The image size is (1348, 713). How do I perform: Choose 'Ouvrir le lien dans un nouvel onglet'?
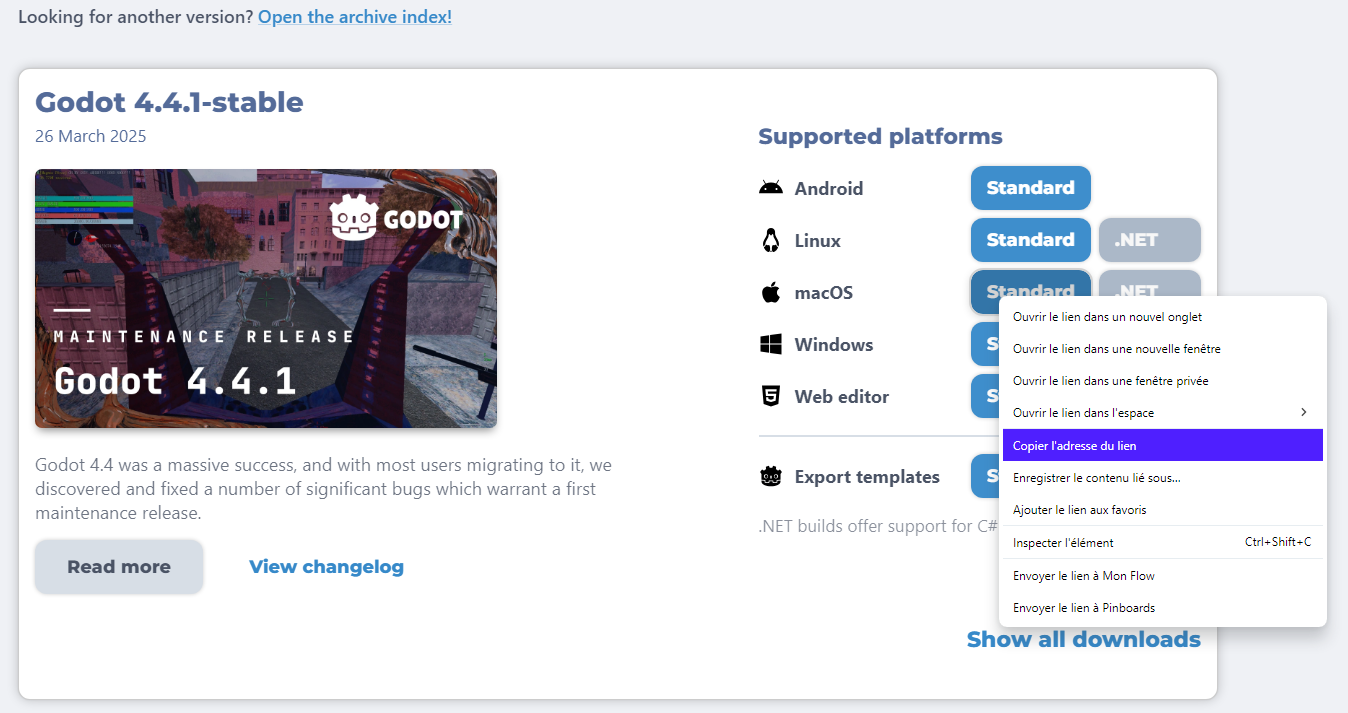point(1163,317)
